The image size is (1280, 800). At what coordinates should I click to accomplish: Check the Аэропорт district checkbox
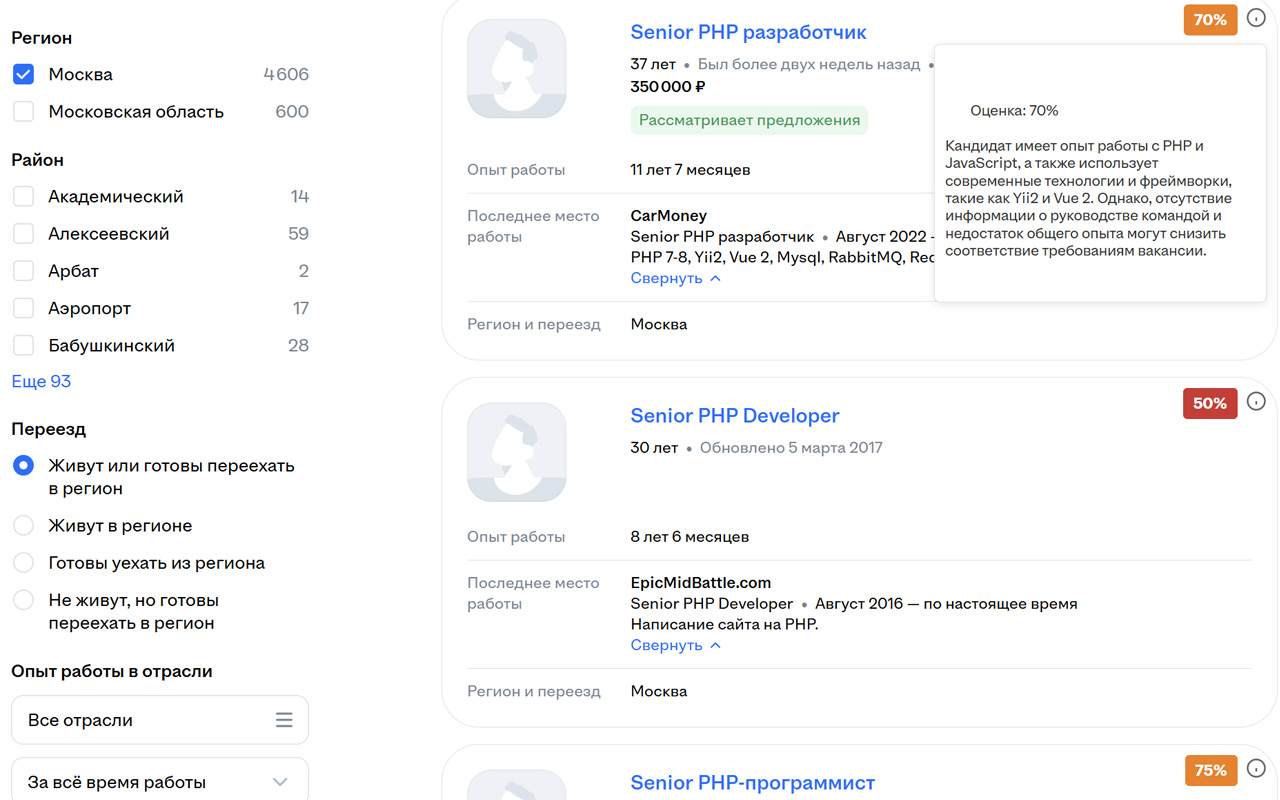coord(23,308)
